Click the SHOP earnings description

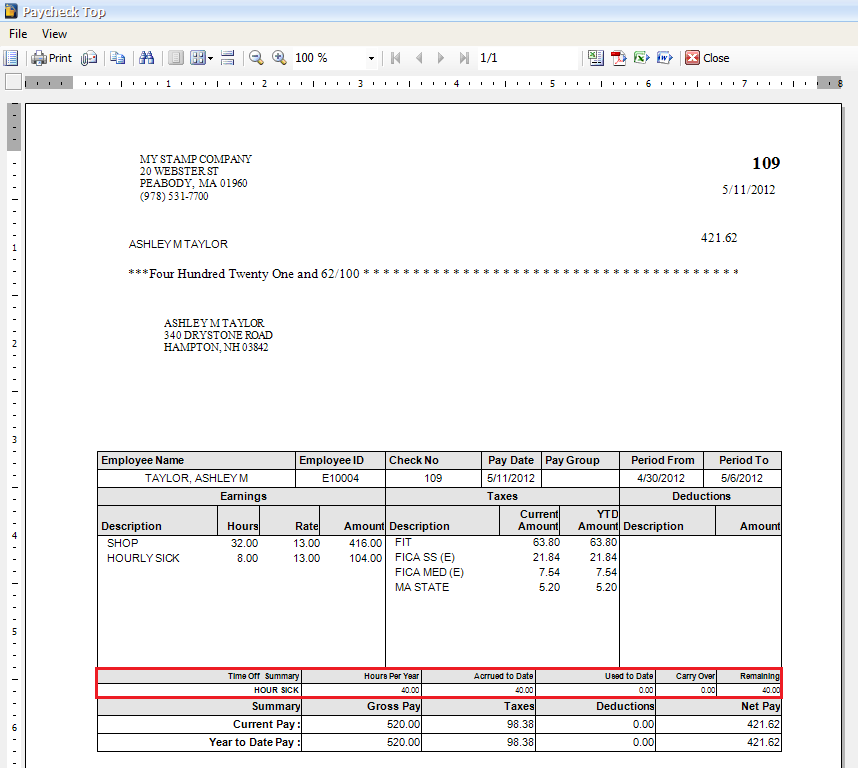(x=123, y=543)
